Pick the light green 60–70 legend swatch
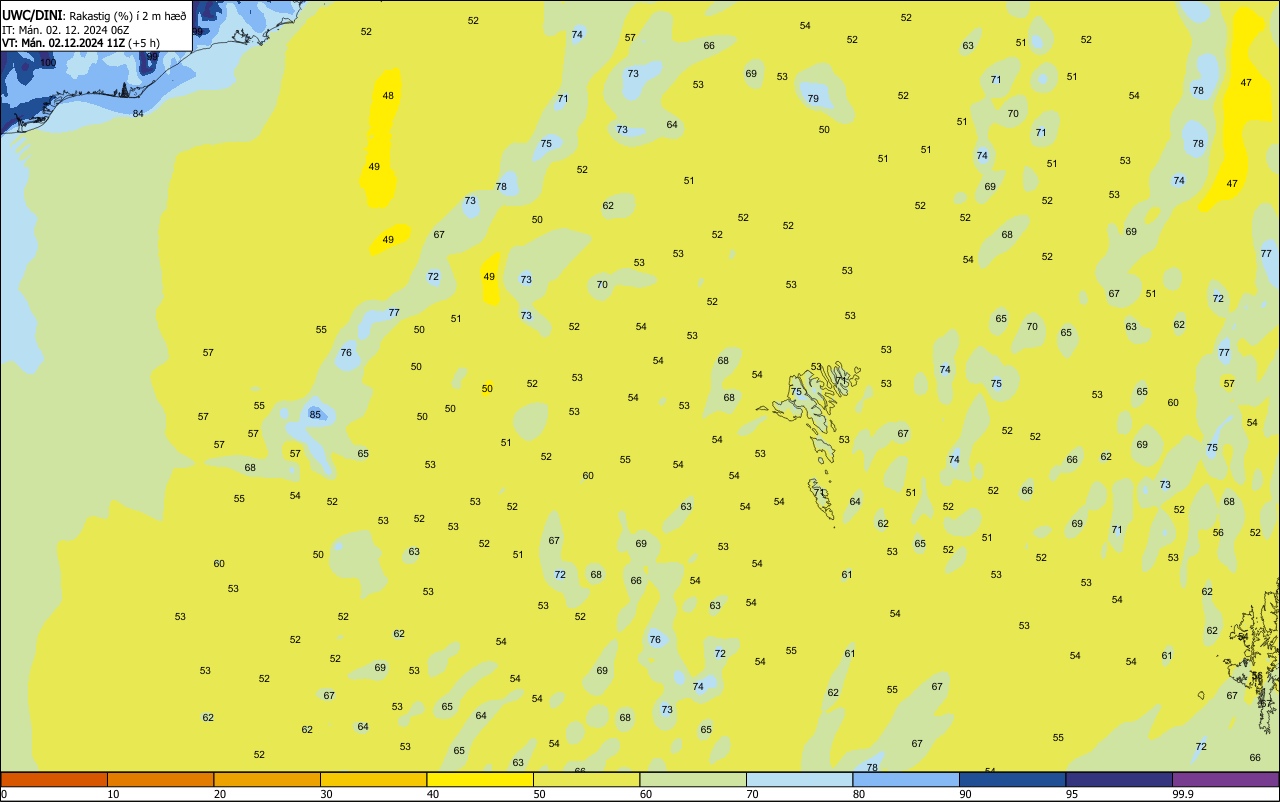 (x=693, y=779)
